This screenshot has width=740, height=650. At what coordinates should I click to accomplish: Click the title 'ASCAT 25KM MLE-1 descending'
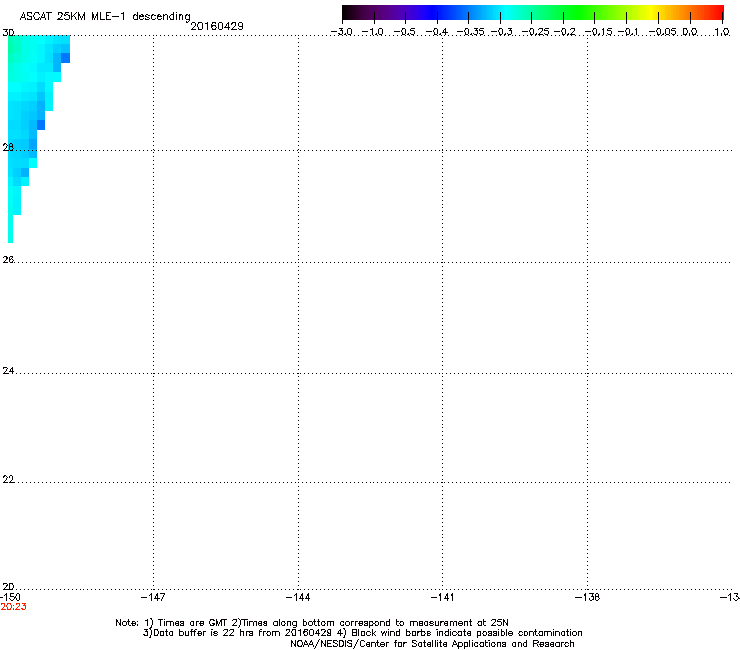(x=105, y=16)
